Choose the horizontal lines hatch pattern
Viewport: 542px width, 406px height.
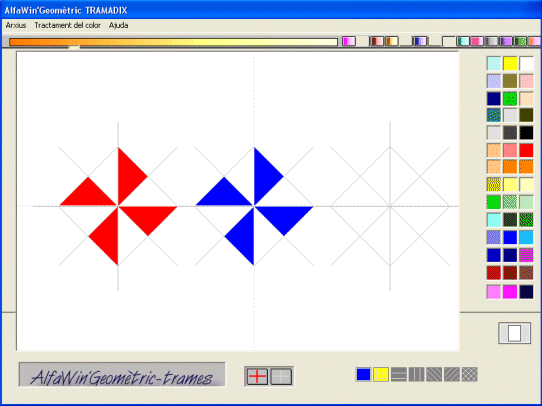399,375
